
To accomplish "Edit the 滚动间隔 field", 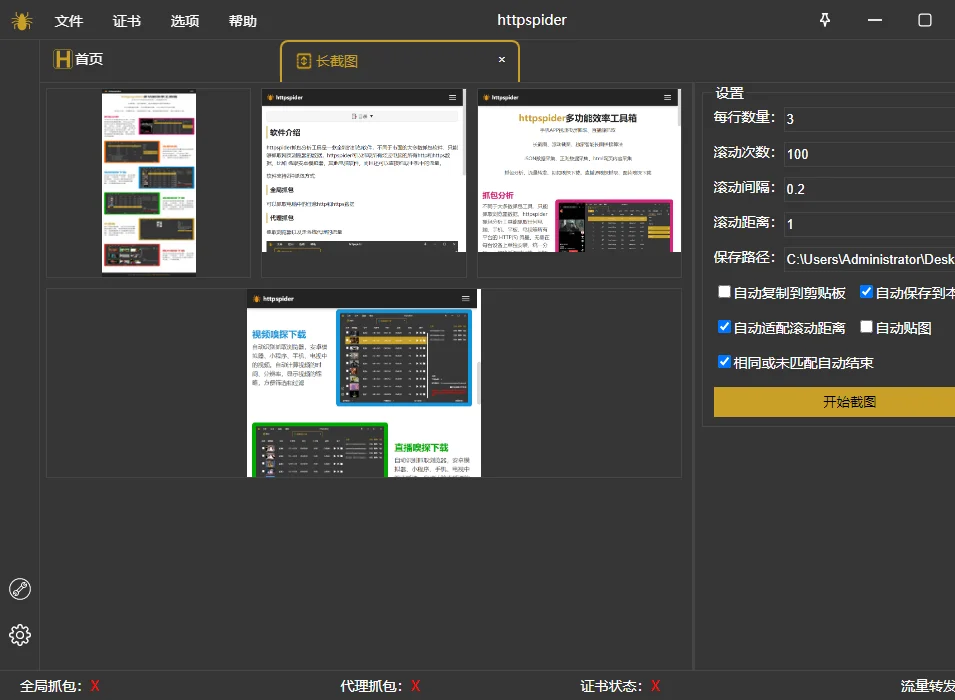I will tap(869, 189).
